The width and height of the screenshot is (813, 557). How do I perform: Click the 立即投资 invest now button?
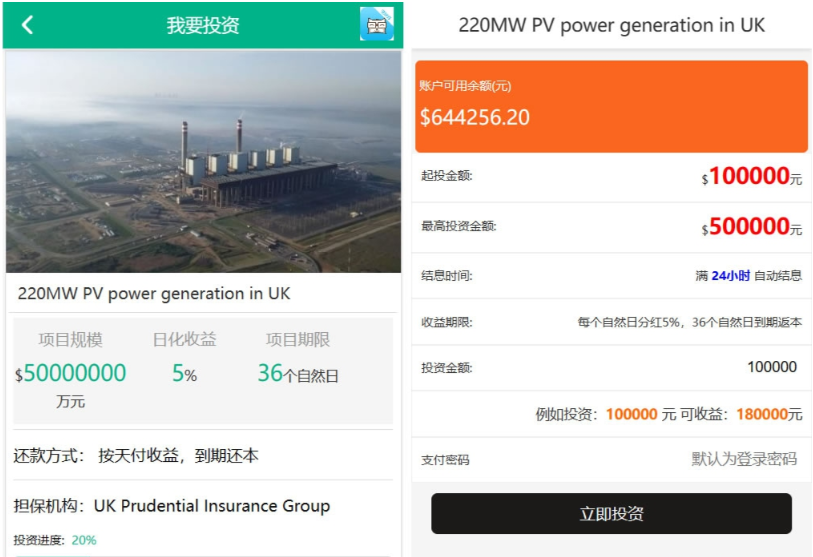pyautogui.click(x=611, y=514)
